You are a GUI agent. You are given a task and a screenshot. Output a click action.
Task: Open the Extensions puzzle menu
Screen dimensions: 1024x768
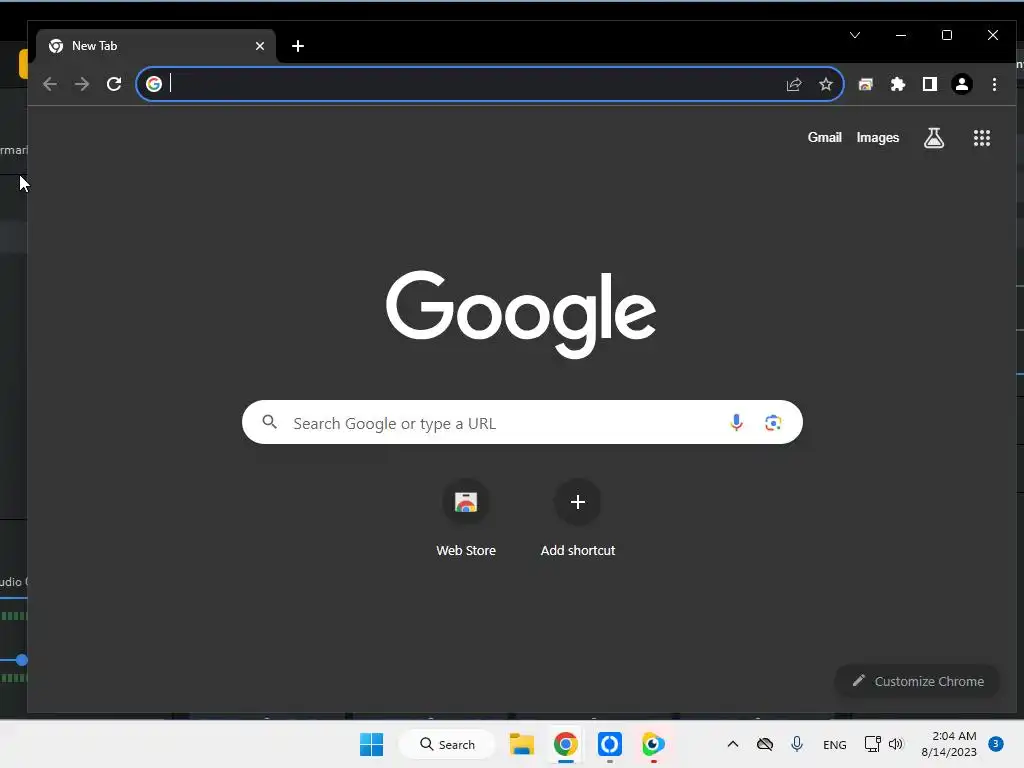(898, 84)
